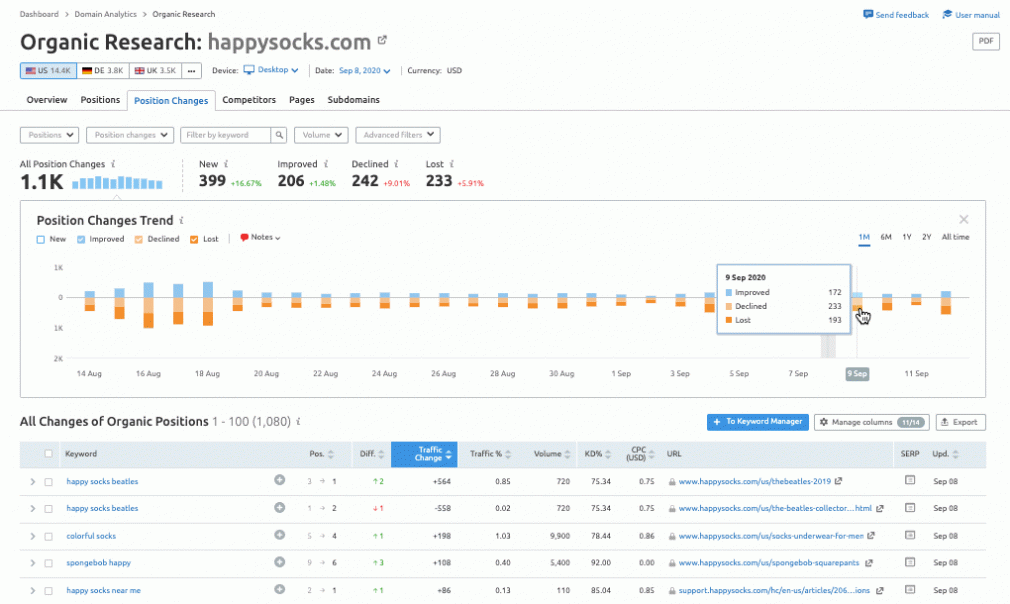Click the 16 Aug stacked bar in chart

[148, 305]
